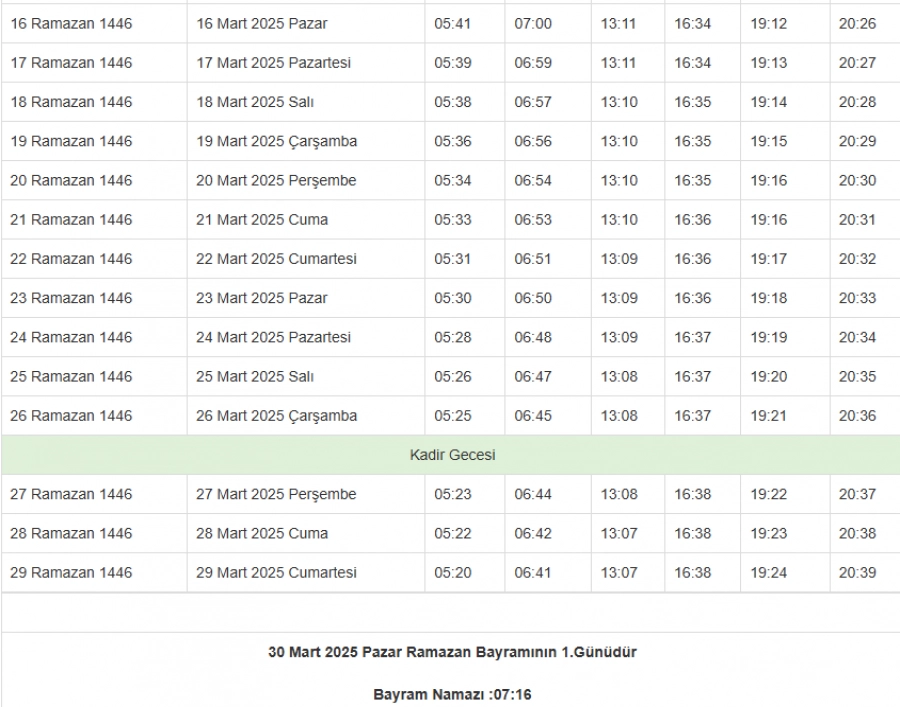This screenshot has width=900, height=707.
Task: Select the Bayram Namazı 07:16 text
Action: [452, 694]
